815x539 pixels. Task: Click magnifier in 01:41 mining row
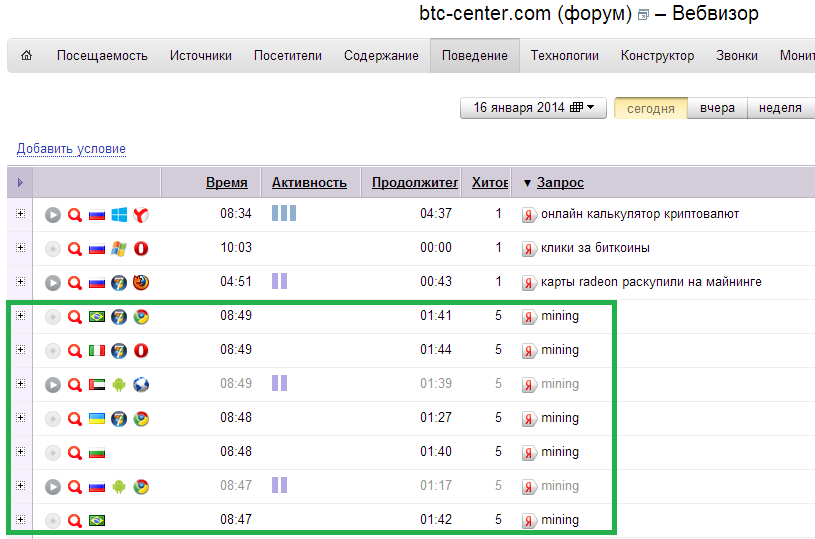pyautogui.click(x=75, y=317)
